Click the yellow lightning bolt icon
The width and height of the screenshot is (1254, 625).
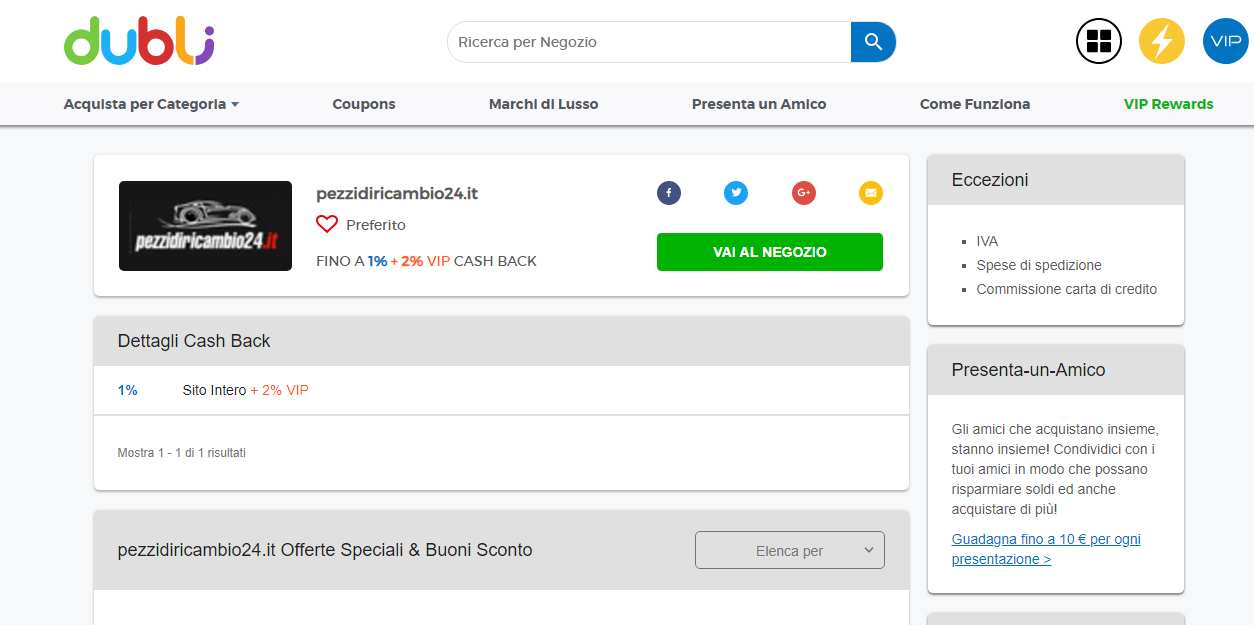[1162, 41]
